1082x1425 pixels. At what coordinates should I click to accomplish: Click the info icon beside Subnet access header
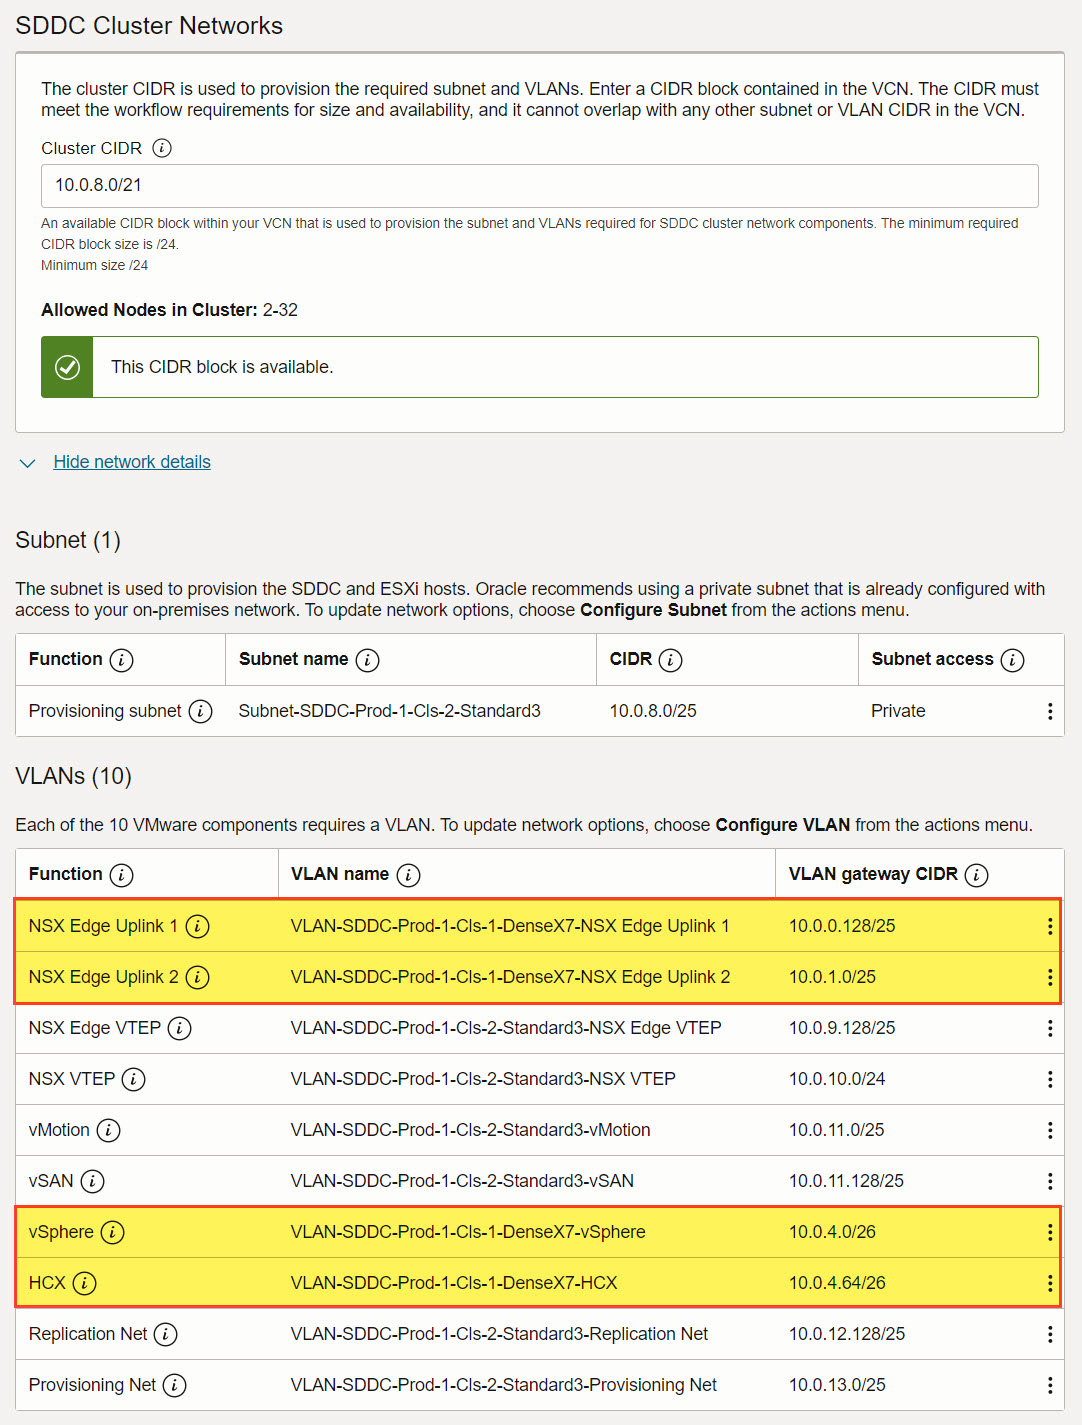[x=1014, y=660]
